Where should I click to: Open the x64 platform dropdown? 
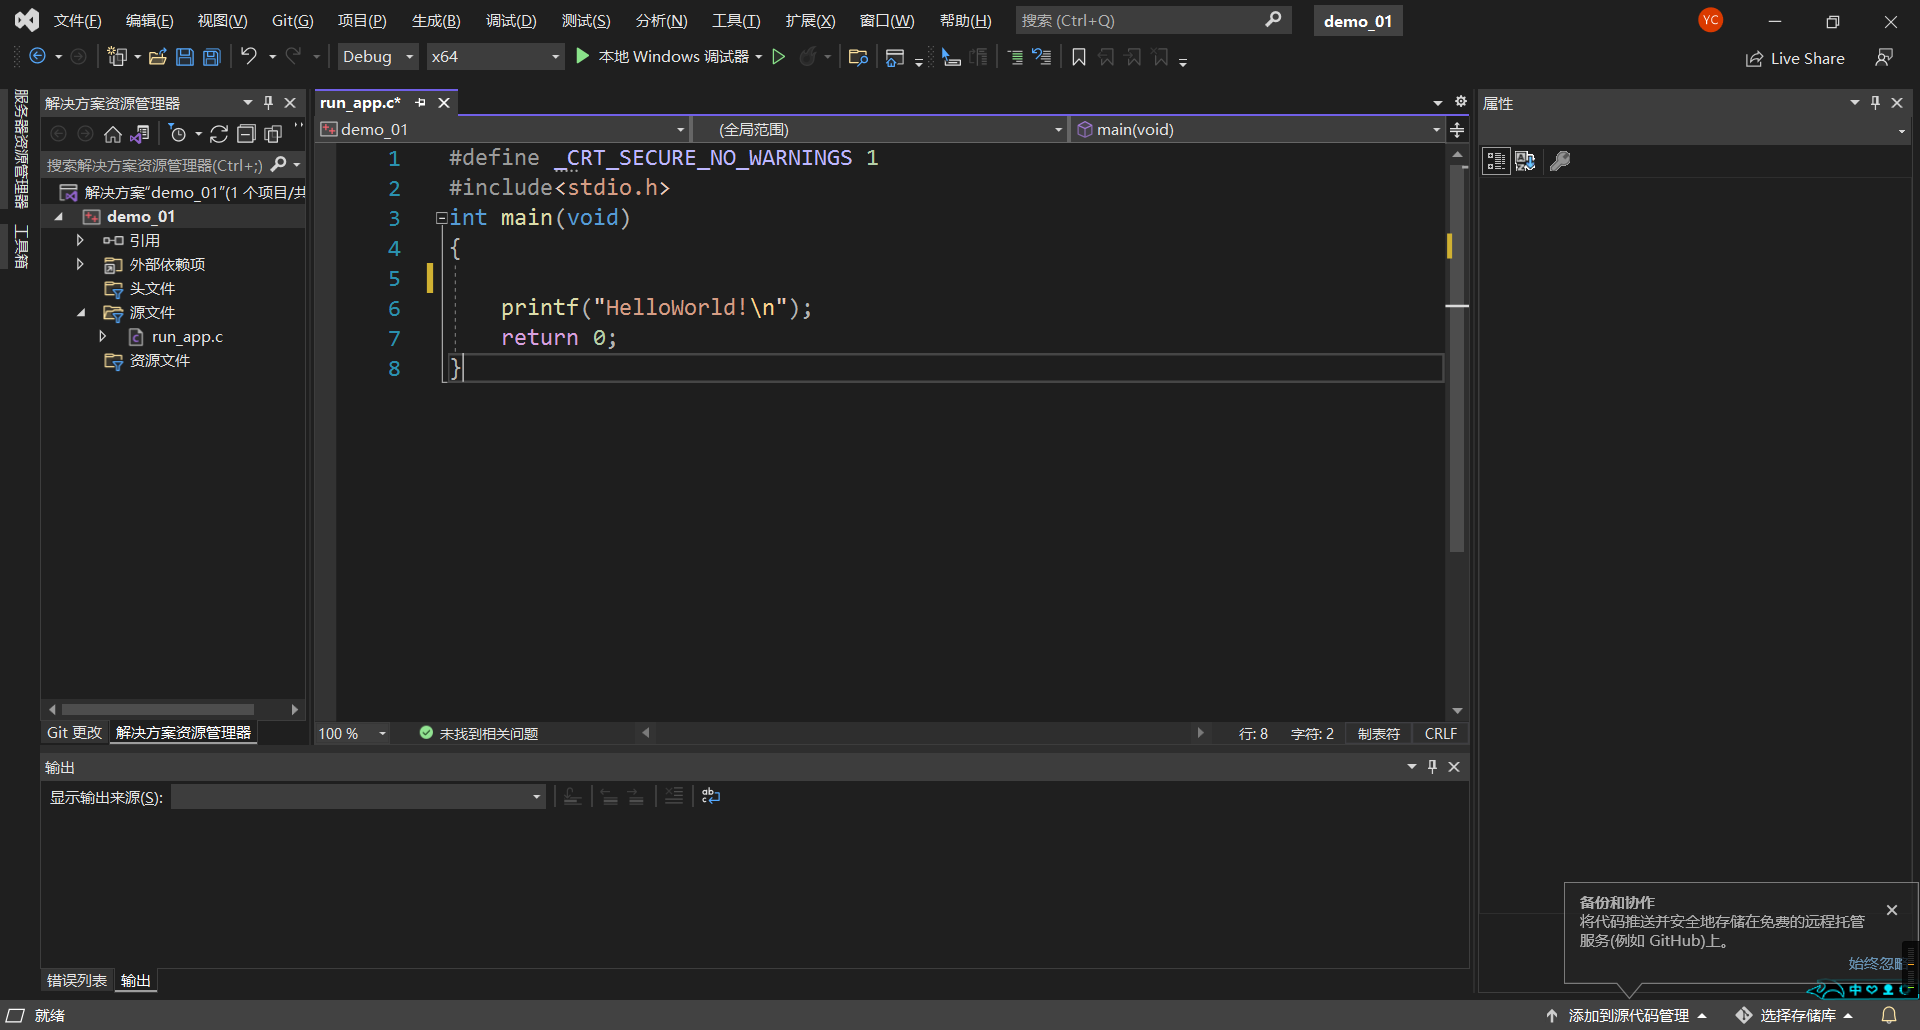click(x=554, y=56)
